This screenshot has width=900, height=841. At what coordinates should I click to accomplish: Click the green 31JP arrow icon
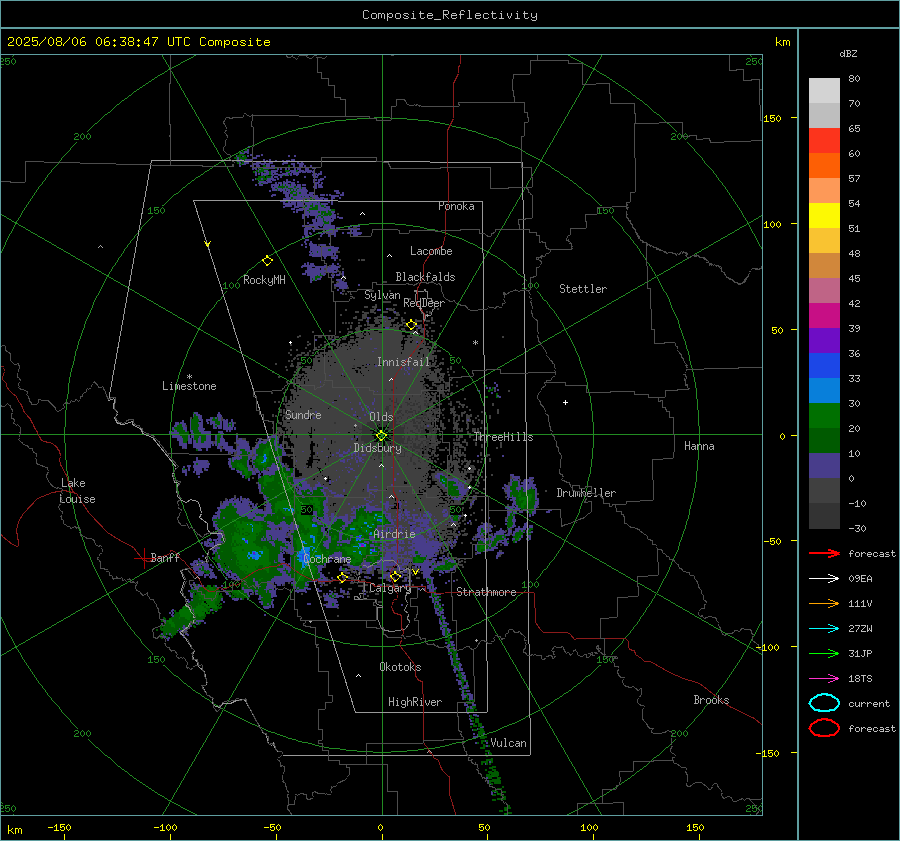pos(824,653)
